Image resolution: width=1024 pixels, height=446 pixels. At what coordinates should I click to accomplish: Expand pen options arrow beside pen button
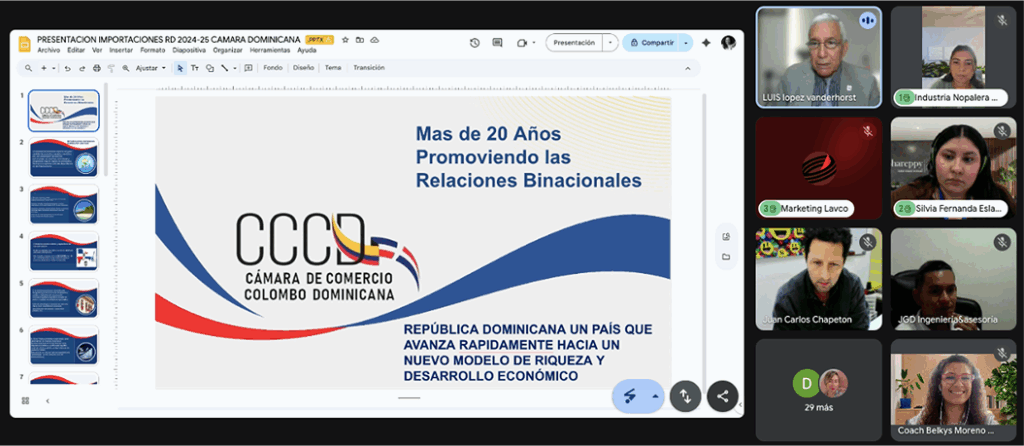click(655, 396)
